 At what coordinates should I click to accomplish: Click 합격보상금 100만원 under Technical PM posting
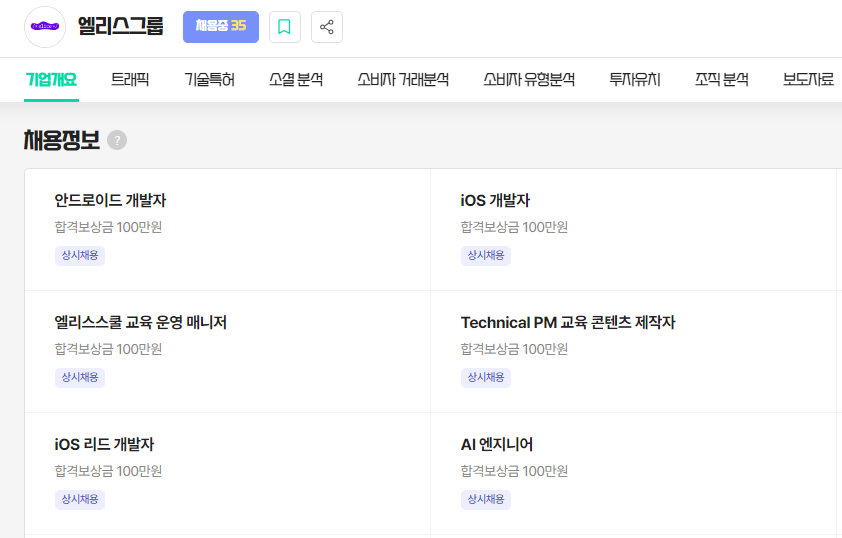pos(514,349)
